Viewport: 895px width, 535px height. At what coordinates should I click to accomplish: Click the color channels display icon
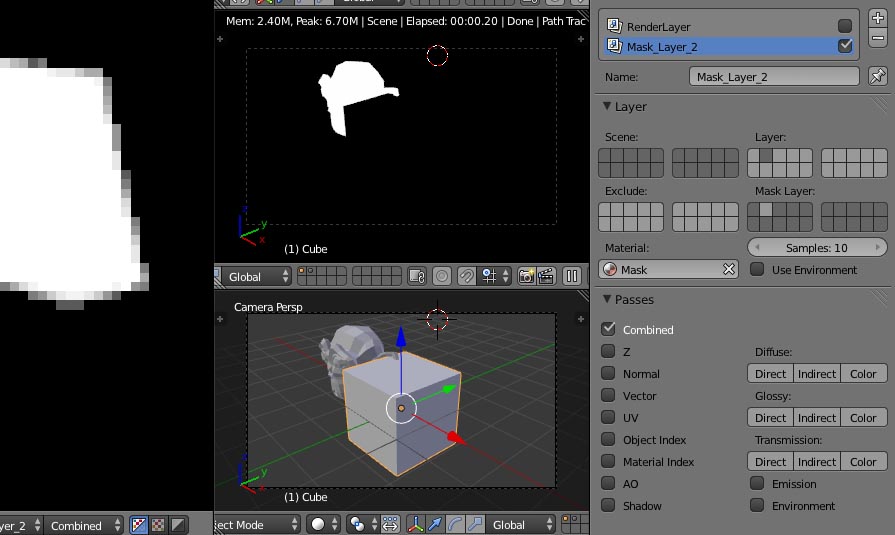pos(158,525)
